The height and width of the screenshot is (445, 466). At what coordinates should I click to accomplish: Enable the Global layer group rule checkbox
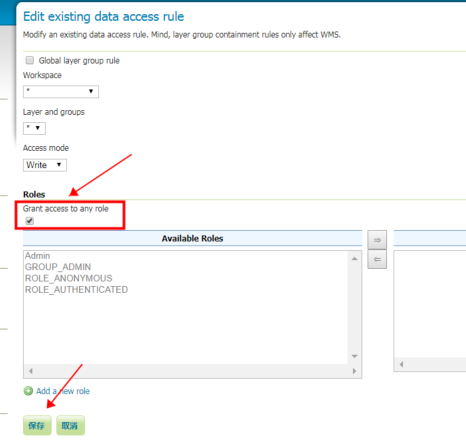pos(30,60)
